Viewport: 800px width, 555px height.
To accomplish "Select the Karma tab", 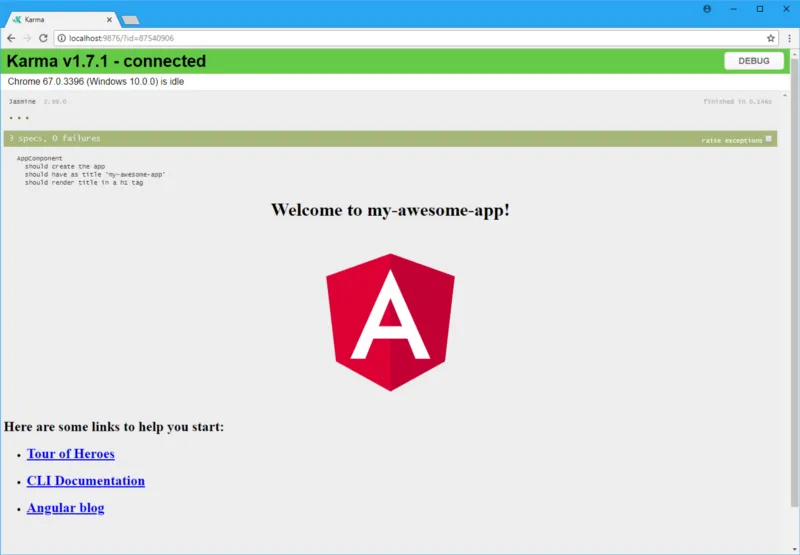I will [x=62, y=19].
